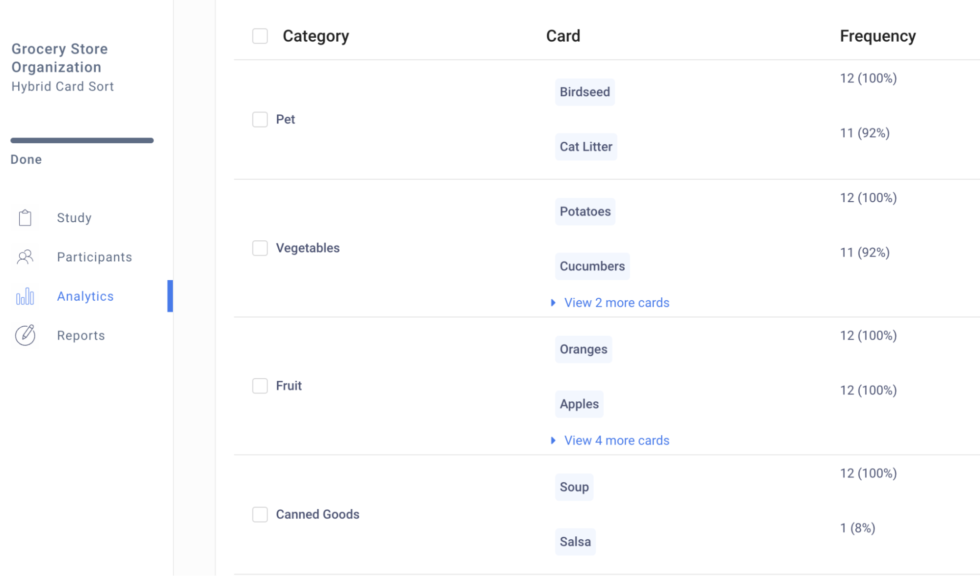Viewport: 980px width, 576px height.
Task: Click the progress bar above Done
Action: coord(80,140)
